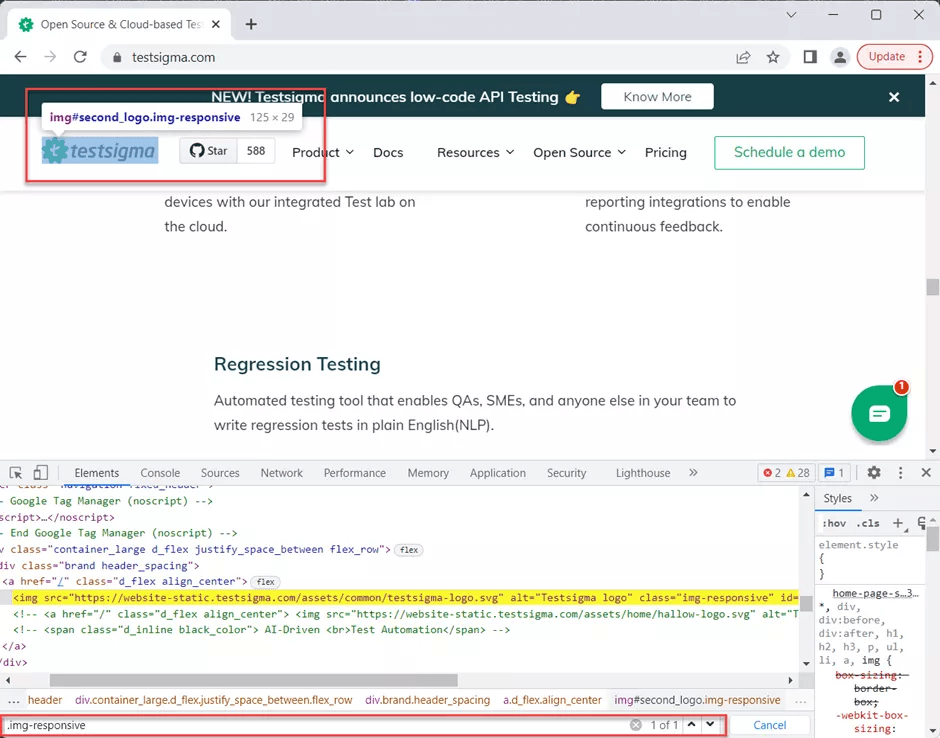This screenshot has width=940, height=738.
Task: Click the img#second_logo.img-responsive breadcrumb
Action: point(697,700)
